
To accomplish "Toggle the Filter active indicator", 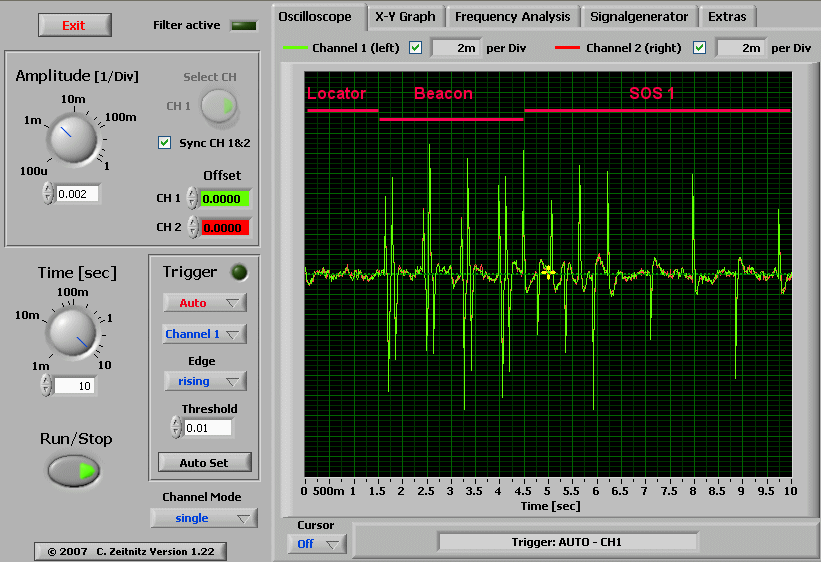I will point(244,26).
